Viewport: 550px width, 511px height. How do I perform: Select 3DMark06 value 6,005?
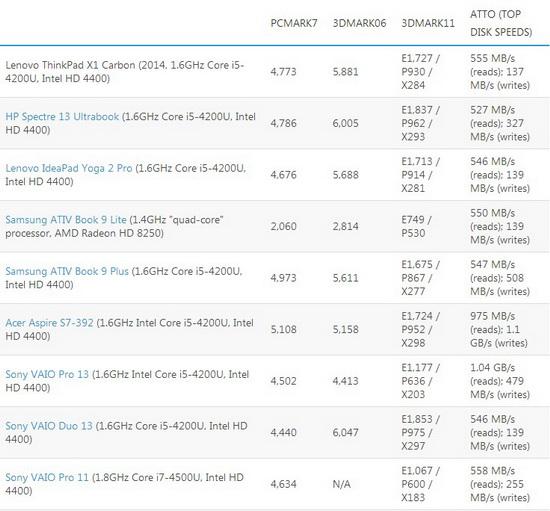click(346, 123)
